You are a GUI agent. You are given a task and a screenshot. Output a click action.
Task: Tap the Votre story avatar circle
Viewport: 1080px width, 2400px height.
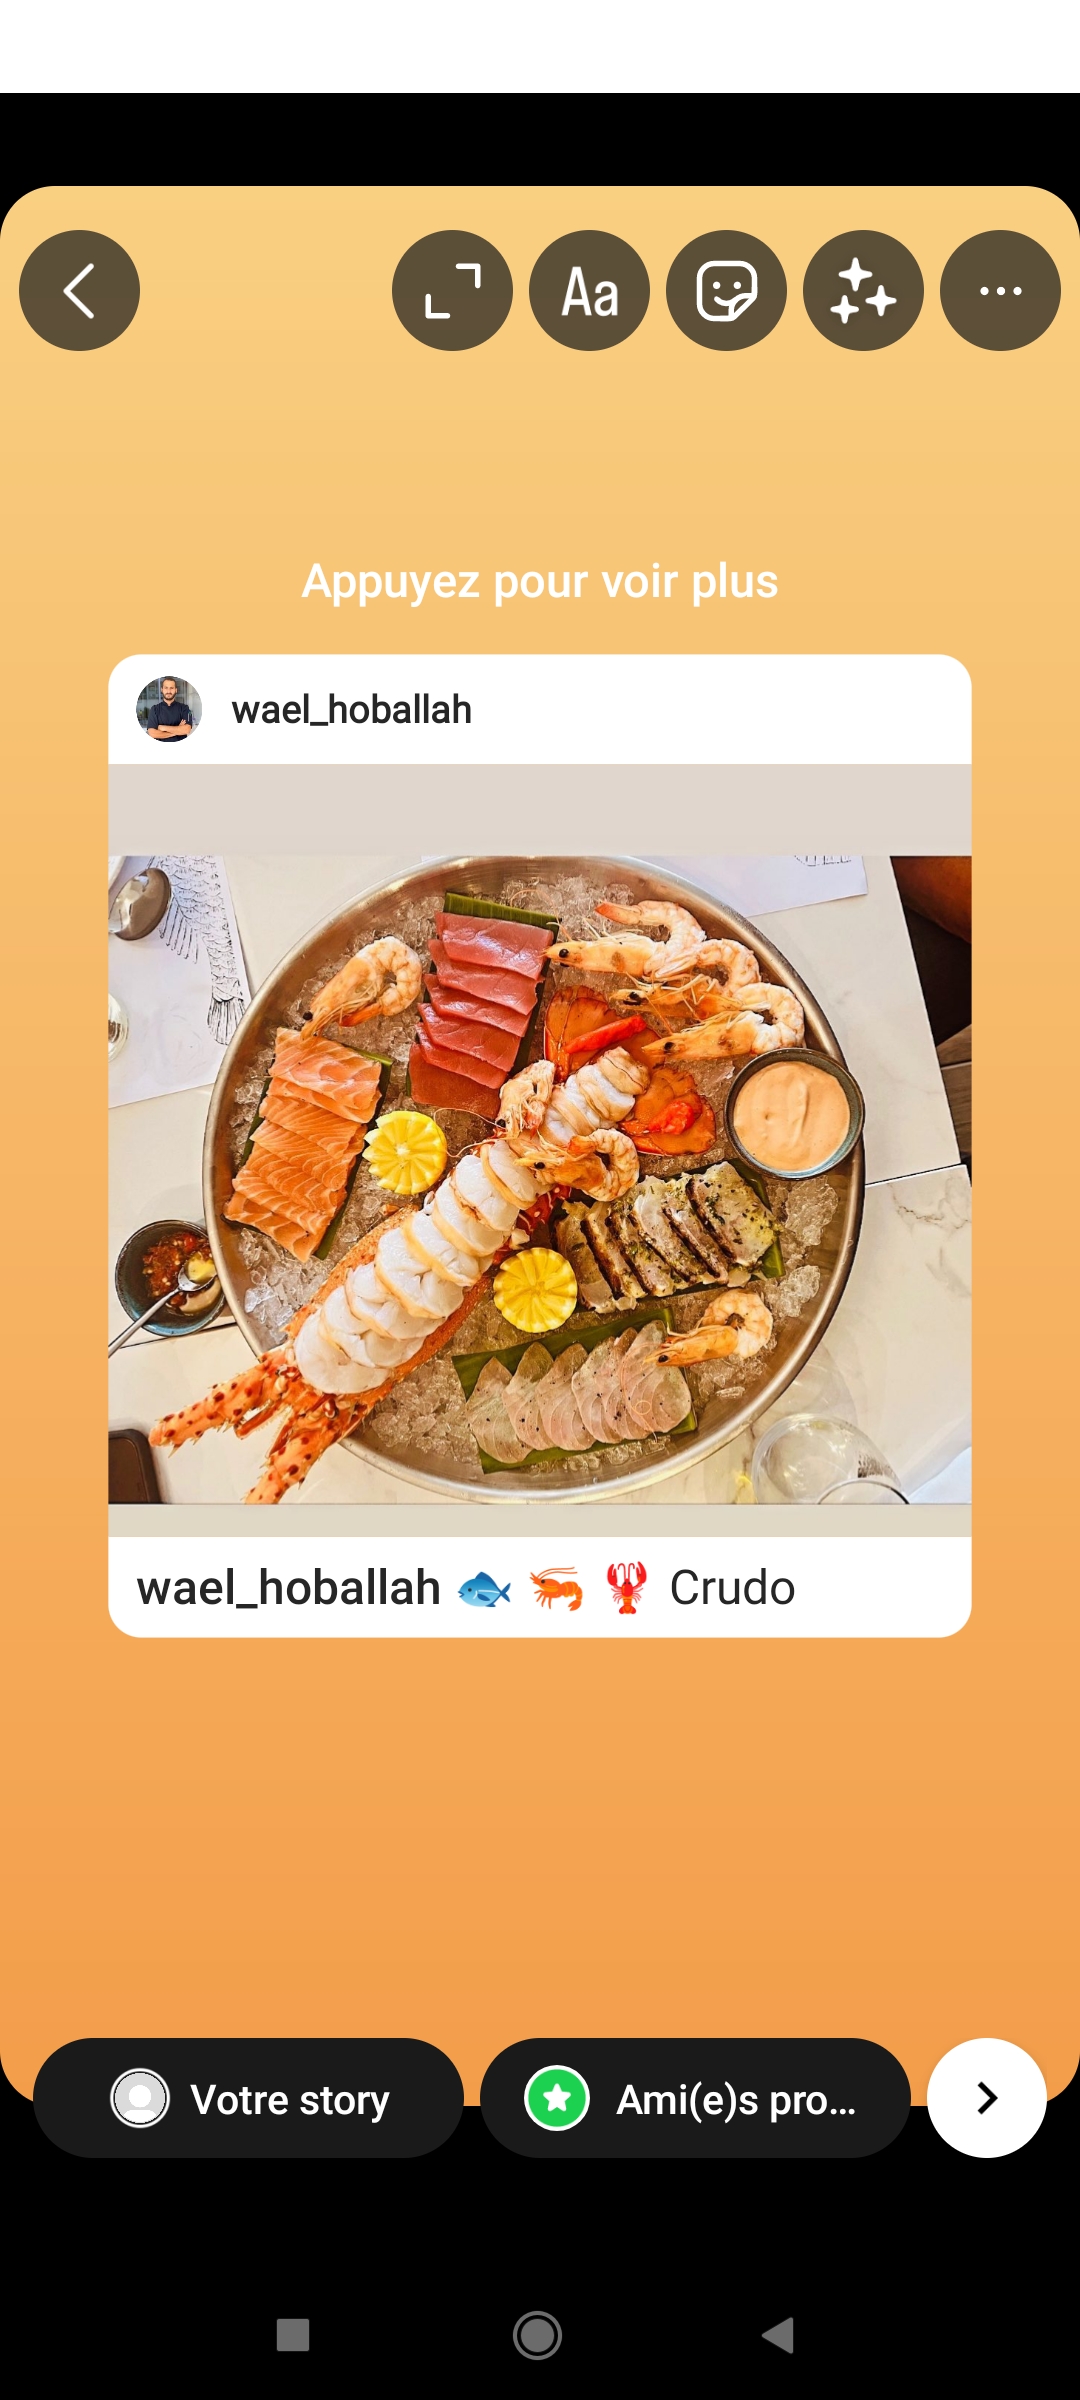click(140, 2098)
